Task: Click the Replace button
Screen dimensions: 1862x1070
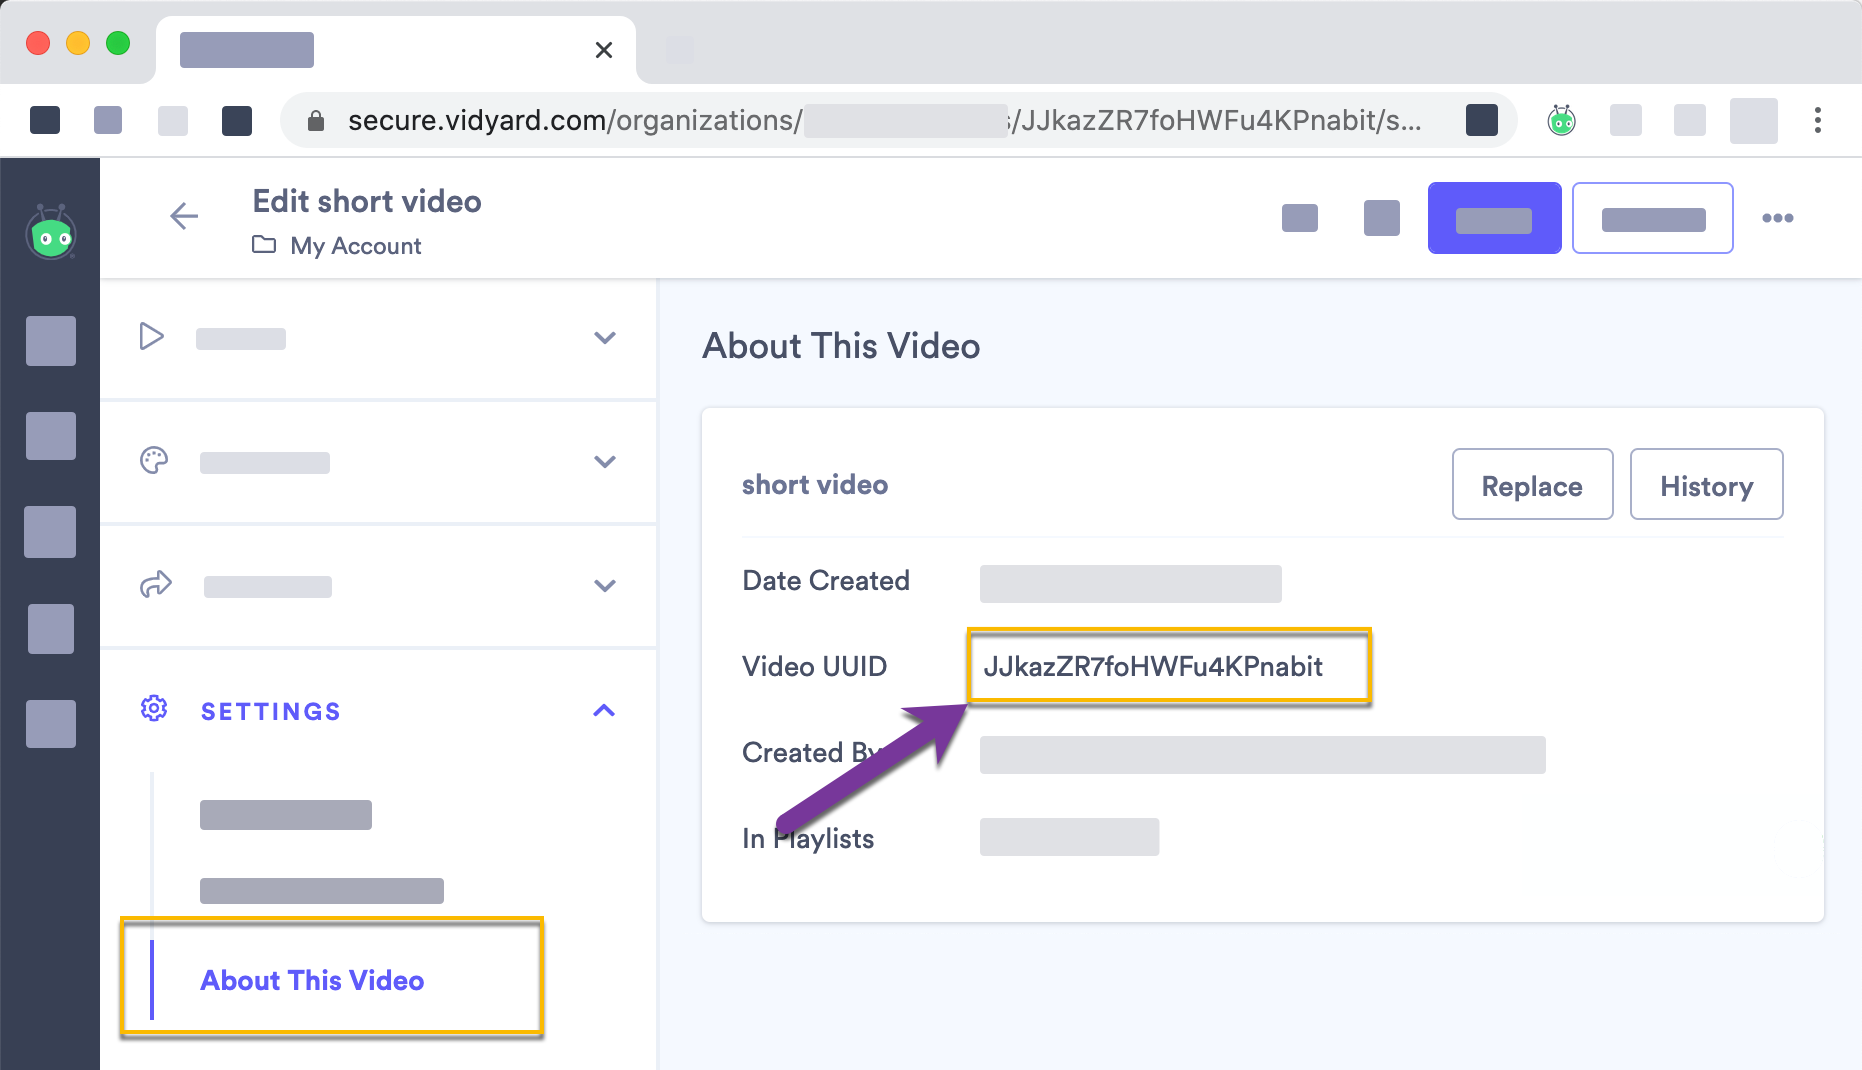Action: tap(1533, 485)
